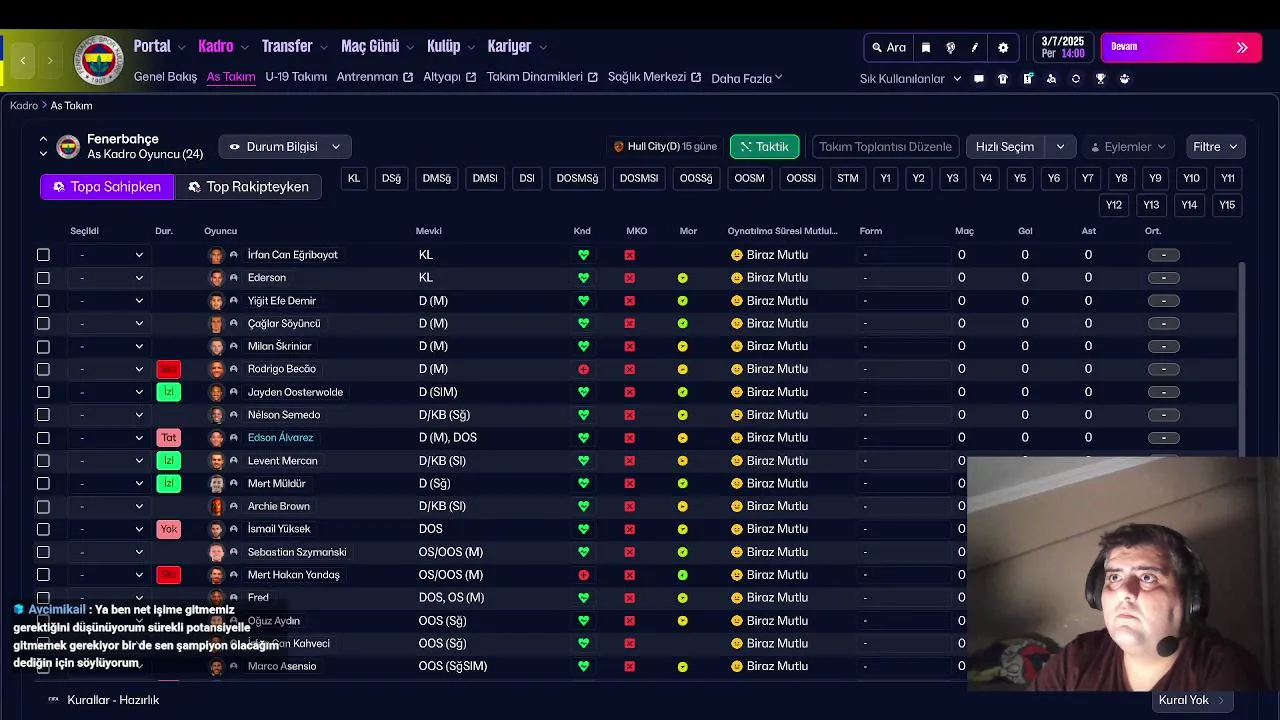The width and height of the screenshot is (1280, 720).
Task: Click Milan Škriniar's red MKO cross icon
Action: [629, 346]
